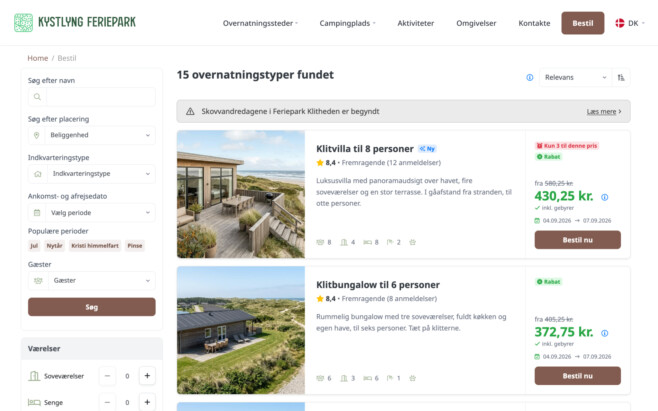Click the Soveværelser door icon in Værelser panel
This screenshot has width=658, height=411.
click(34, 376)
